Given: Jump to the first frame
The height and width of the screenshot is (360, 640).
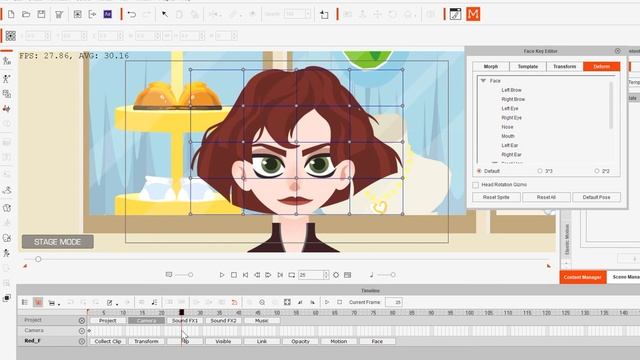Looking at the screenshot, I should (245, 275).
